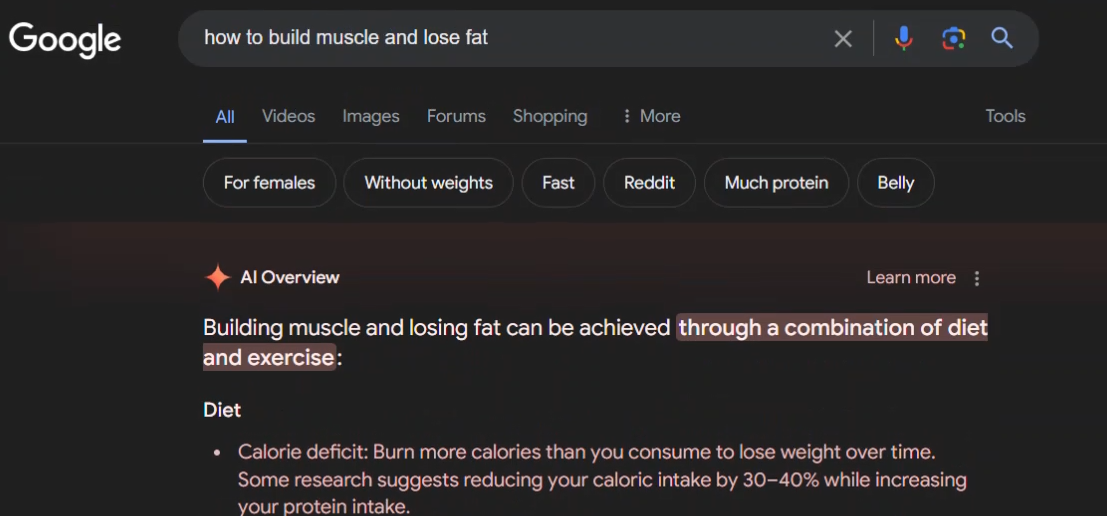Choose the Reddit filter chip
Viewport: 1107px width, 516px height.
[649, 183]
